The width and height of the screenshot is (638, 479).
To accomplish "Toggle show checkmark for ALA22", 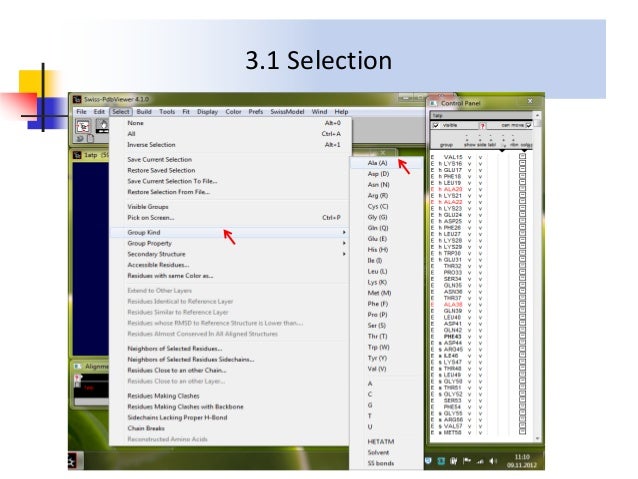I will point(469,202).
